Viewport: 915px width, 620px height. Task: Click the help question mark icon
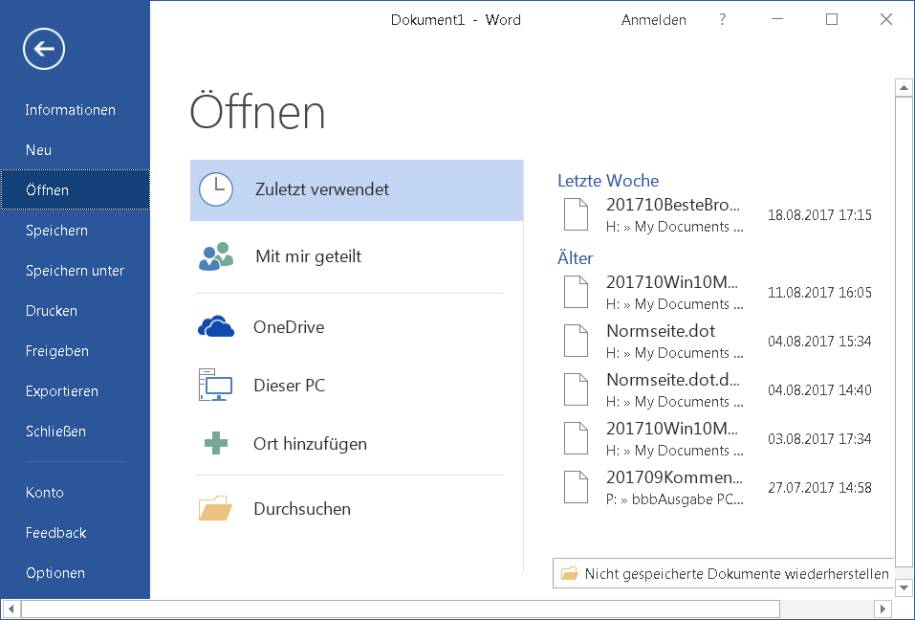pos(722,20)
